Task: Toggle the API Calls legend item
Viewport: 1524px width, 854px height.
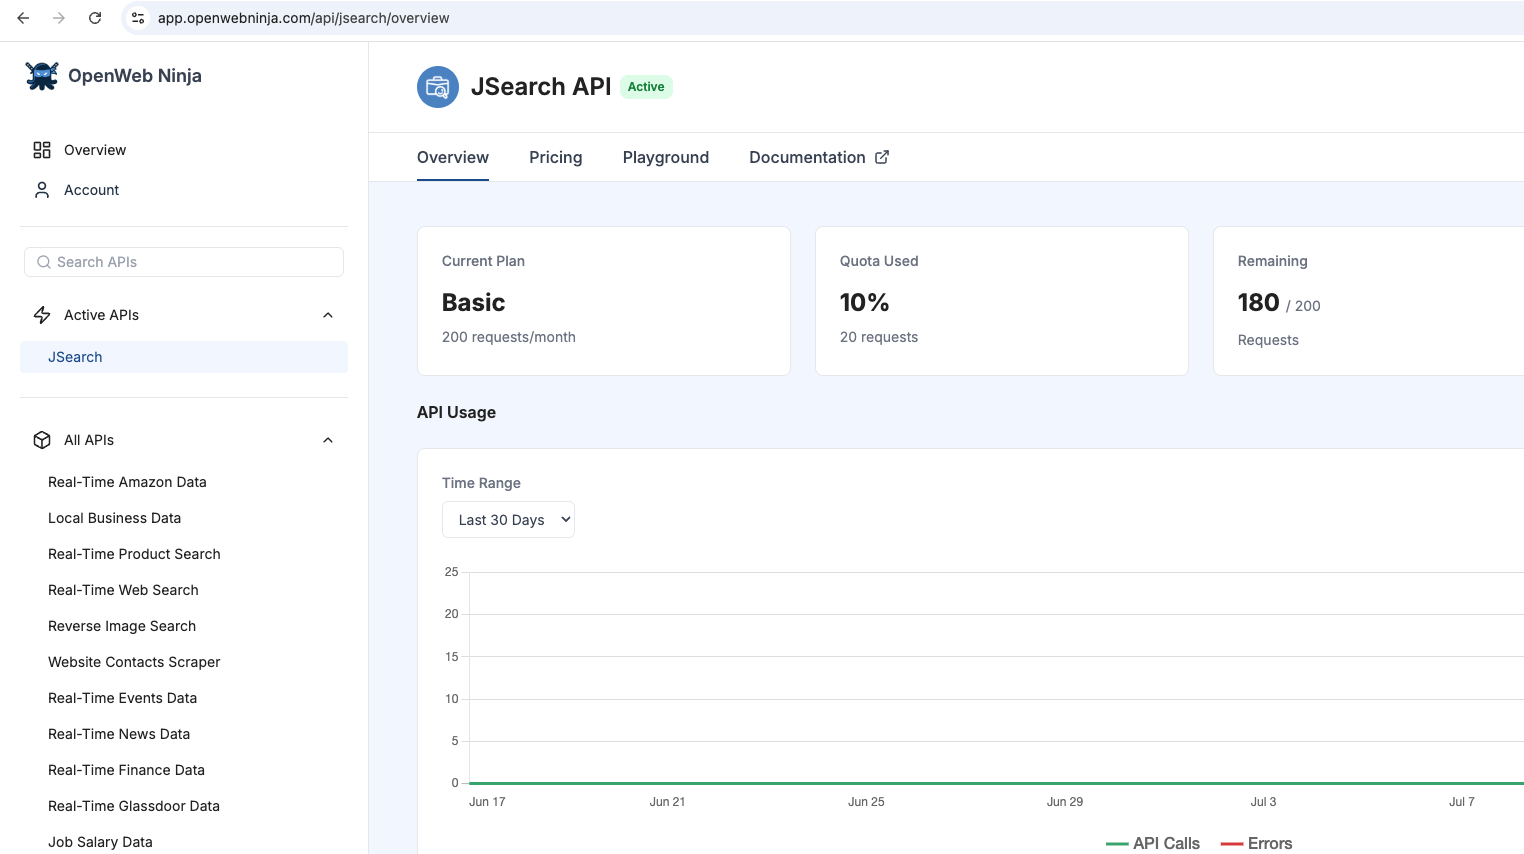Action: 1153,843
